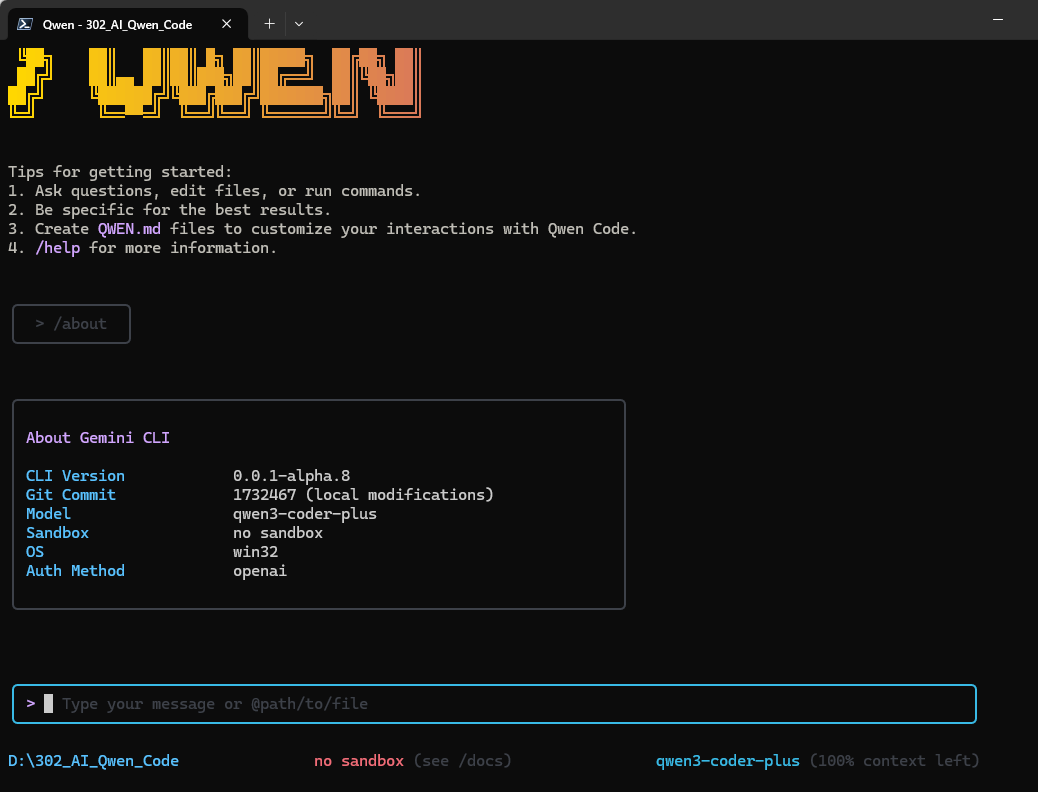
Task: Click the QWEN.md filename in tips
Action: pos(129,229)
